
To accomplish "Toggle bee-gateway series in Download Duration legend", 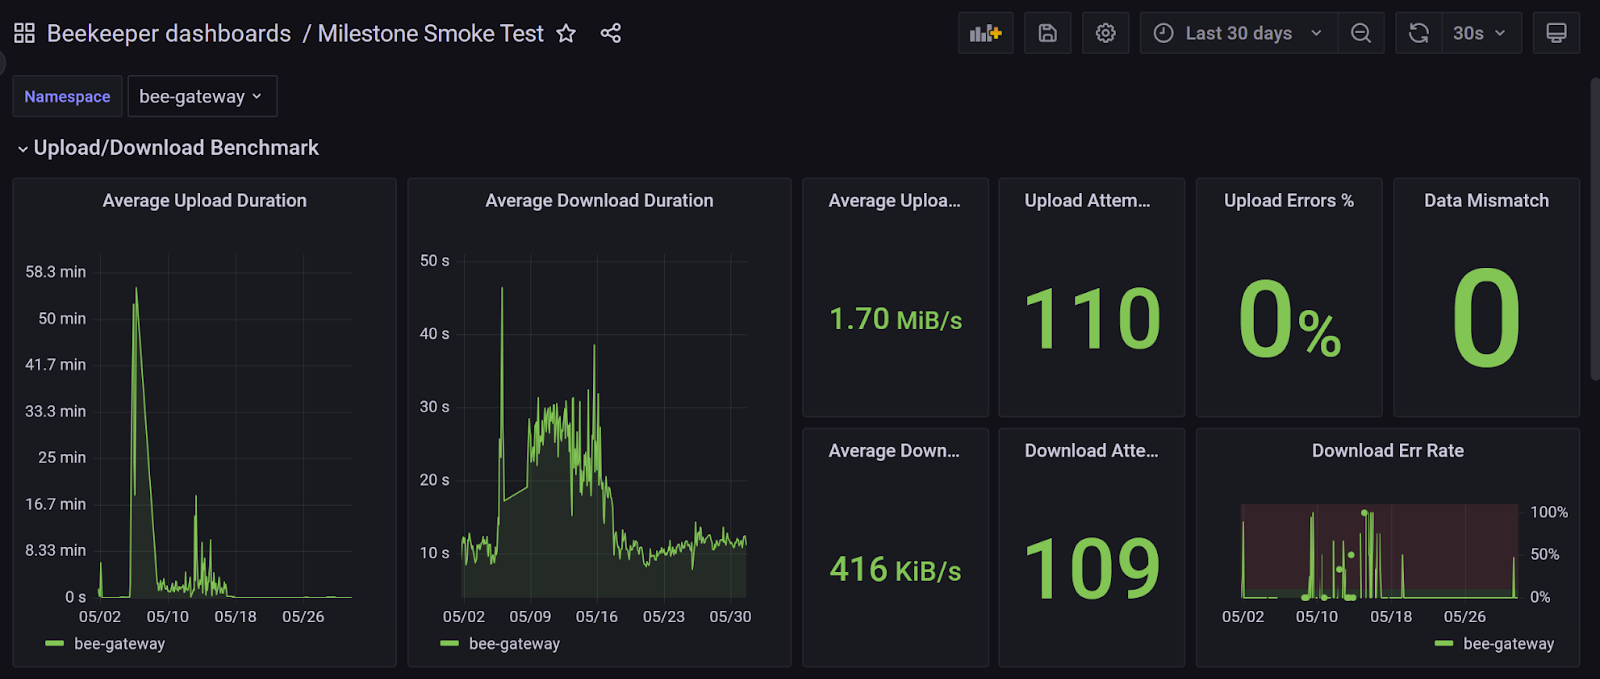I will click(513, 644).
